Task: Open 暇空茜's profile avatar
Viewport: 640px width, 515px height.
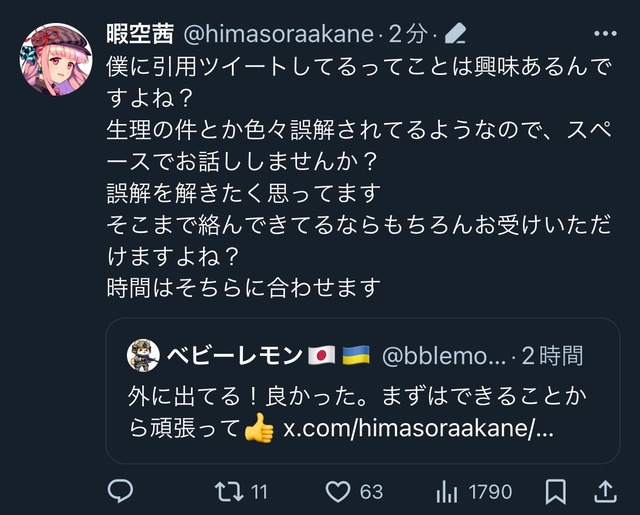Action: click(x=56, y=59)
